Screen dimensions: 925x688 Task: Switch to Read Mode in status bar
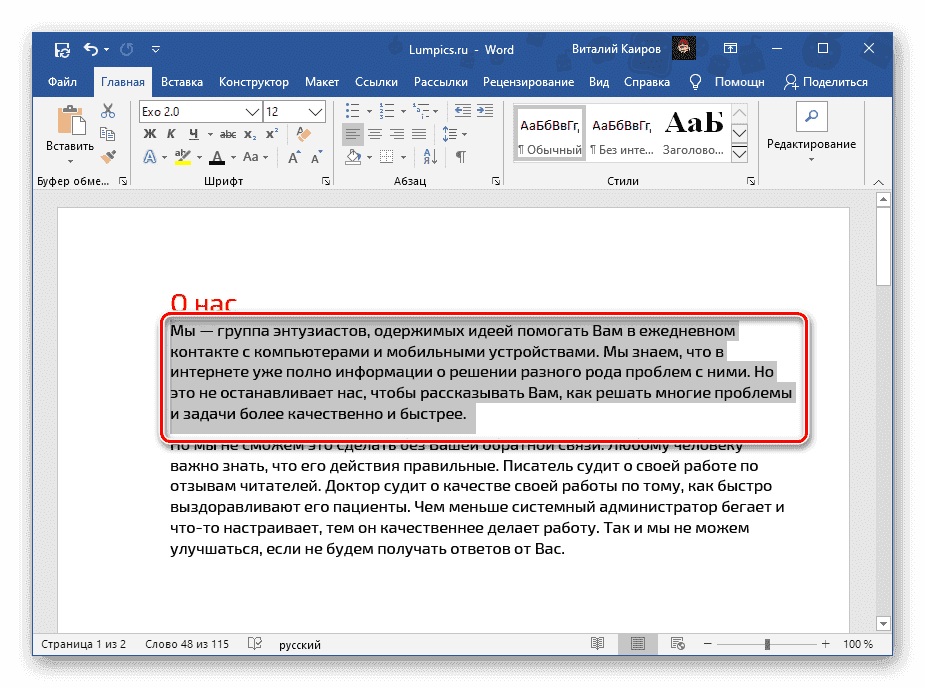click(597, 644)
